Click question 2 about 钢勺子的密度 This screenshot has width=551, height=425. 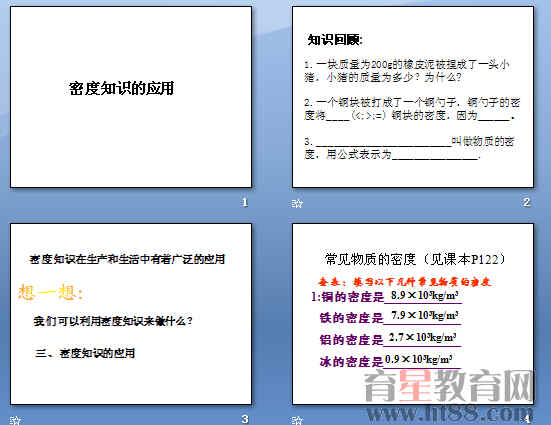tap(412, 109)
